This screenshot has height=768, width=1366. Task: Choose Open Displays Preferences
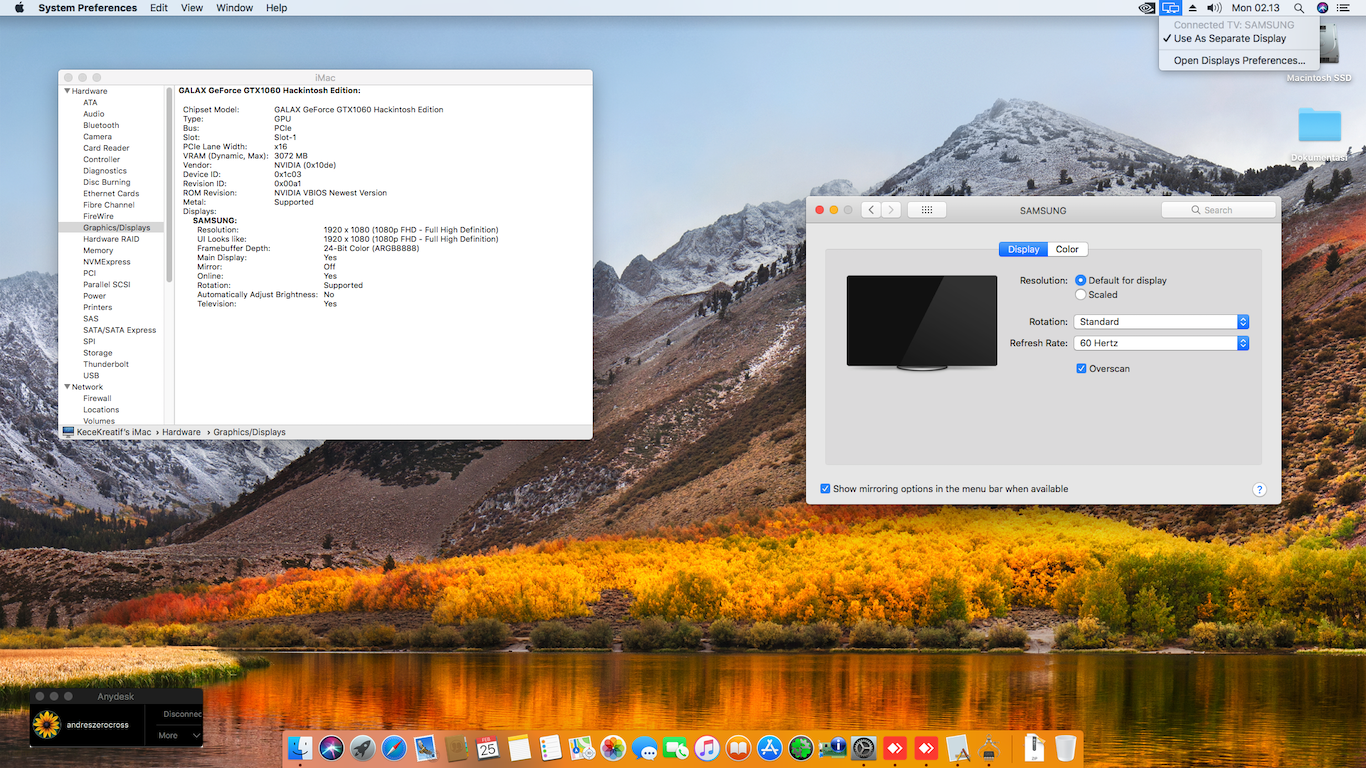[x=1239, y=61]
